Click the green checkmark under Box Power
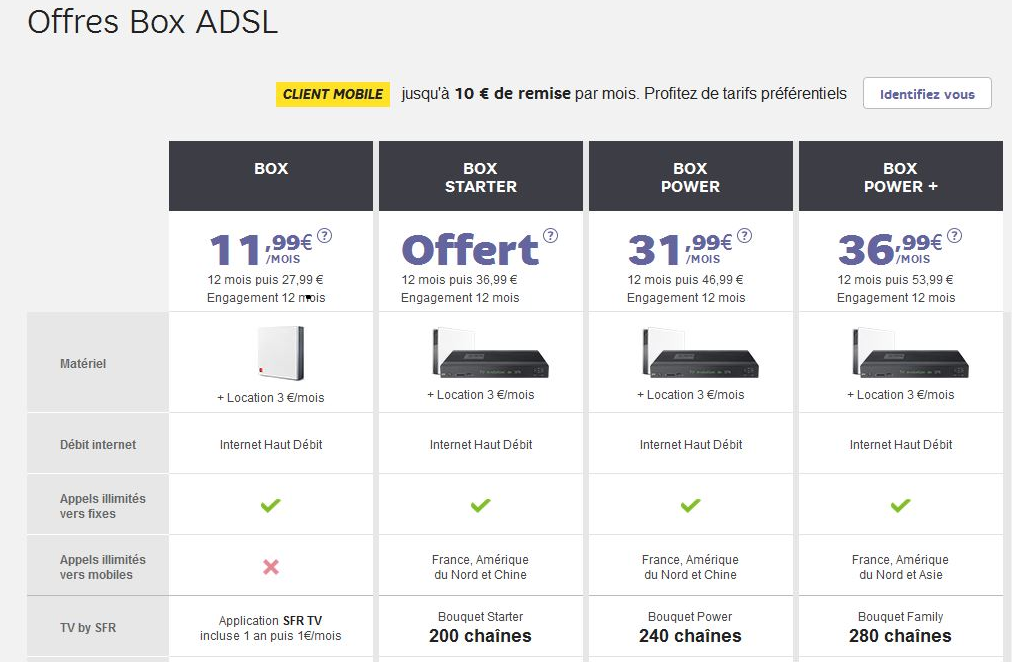The image size is (1012, 662). click(x=691, y=506)
